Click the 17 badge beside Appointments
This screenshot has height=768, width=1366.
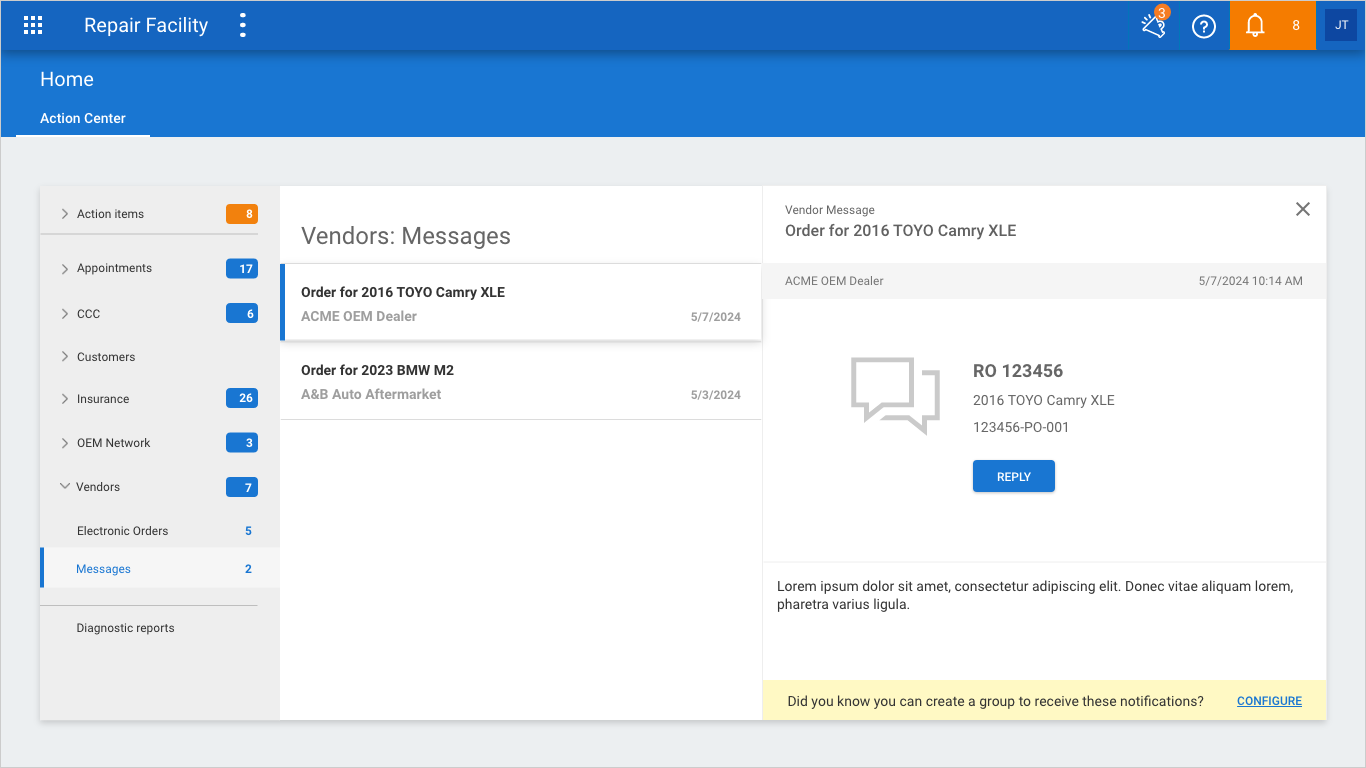tap(242, 268)
